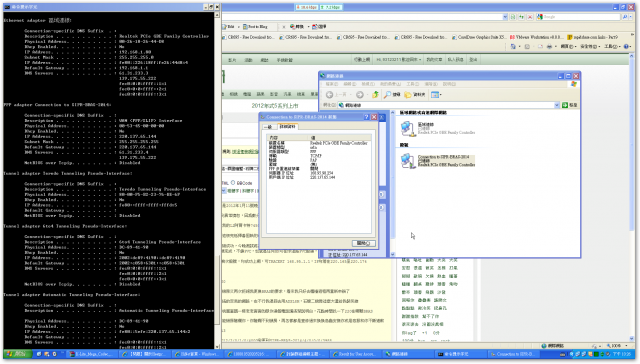This screenshot has height=364, width=640.
Task: Click the Network Connections left pane scrollbar
Action: 393,183
